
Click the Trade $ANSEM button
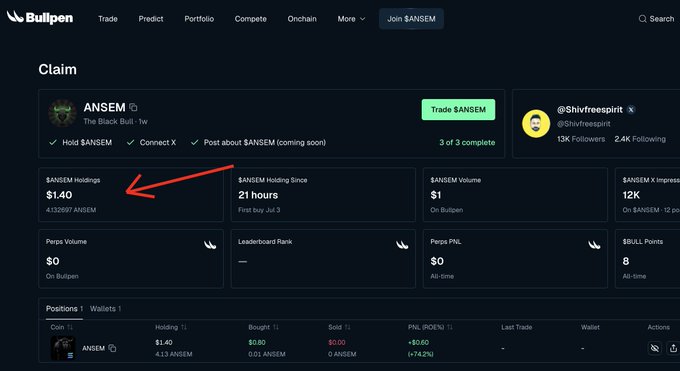tap(458, 110)
